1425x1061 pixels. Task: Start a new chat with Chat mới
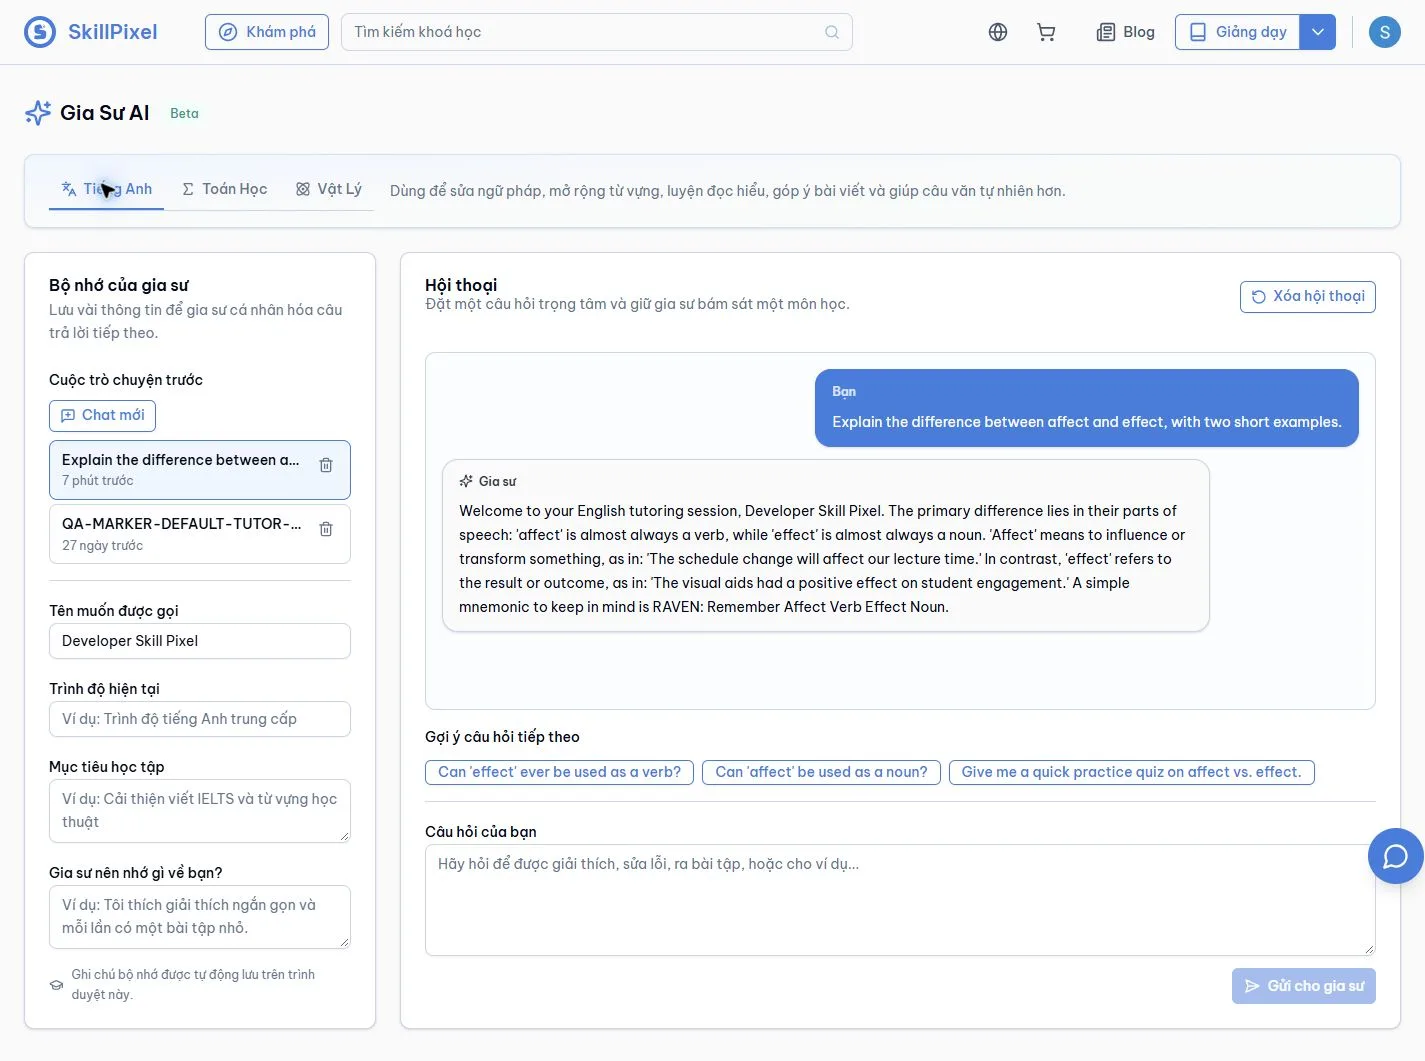[102, 415]
